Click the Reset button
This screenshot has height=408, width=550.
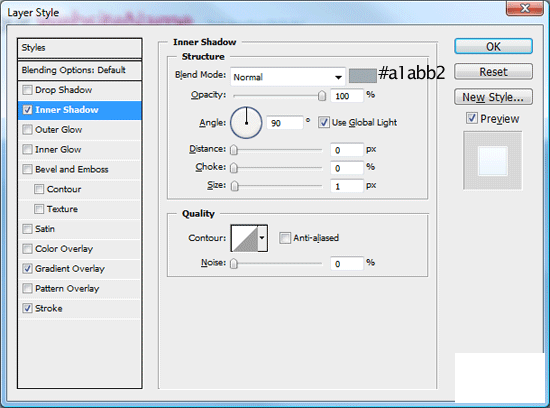493,72
